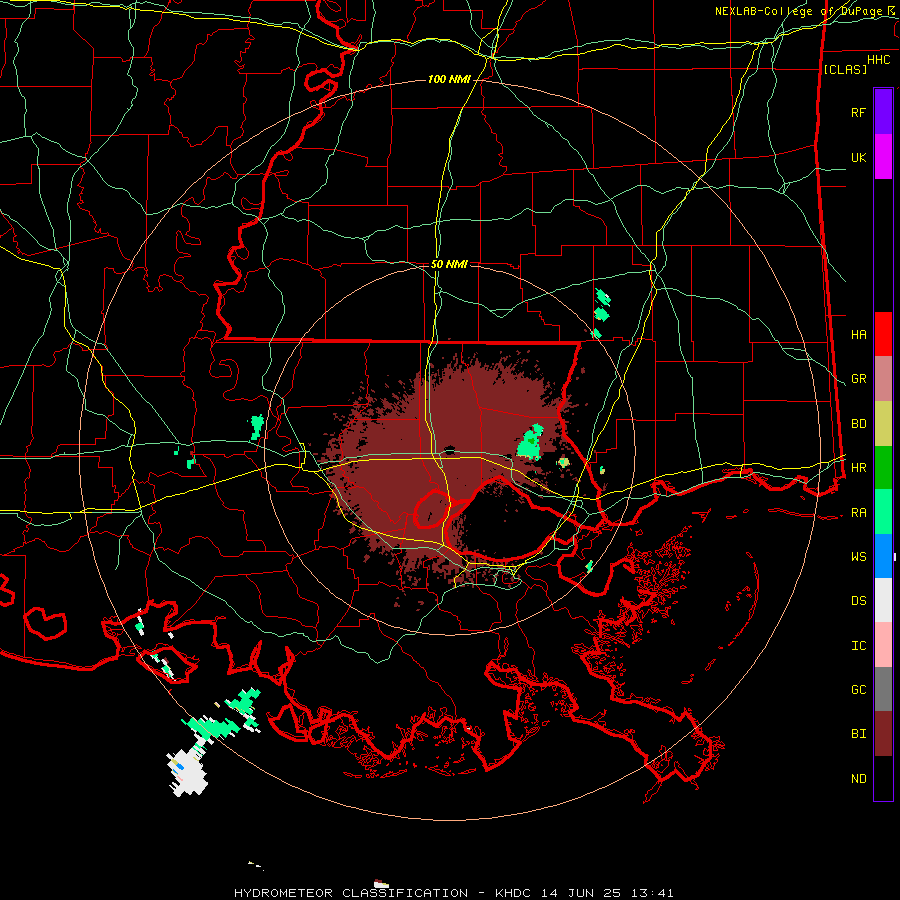Click the IC pink legend swatch

(x=883, y=645)
